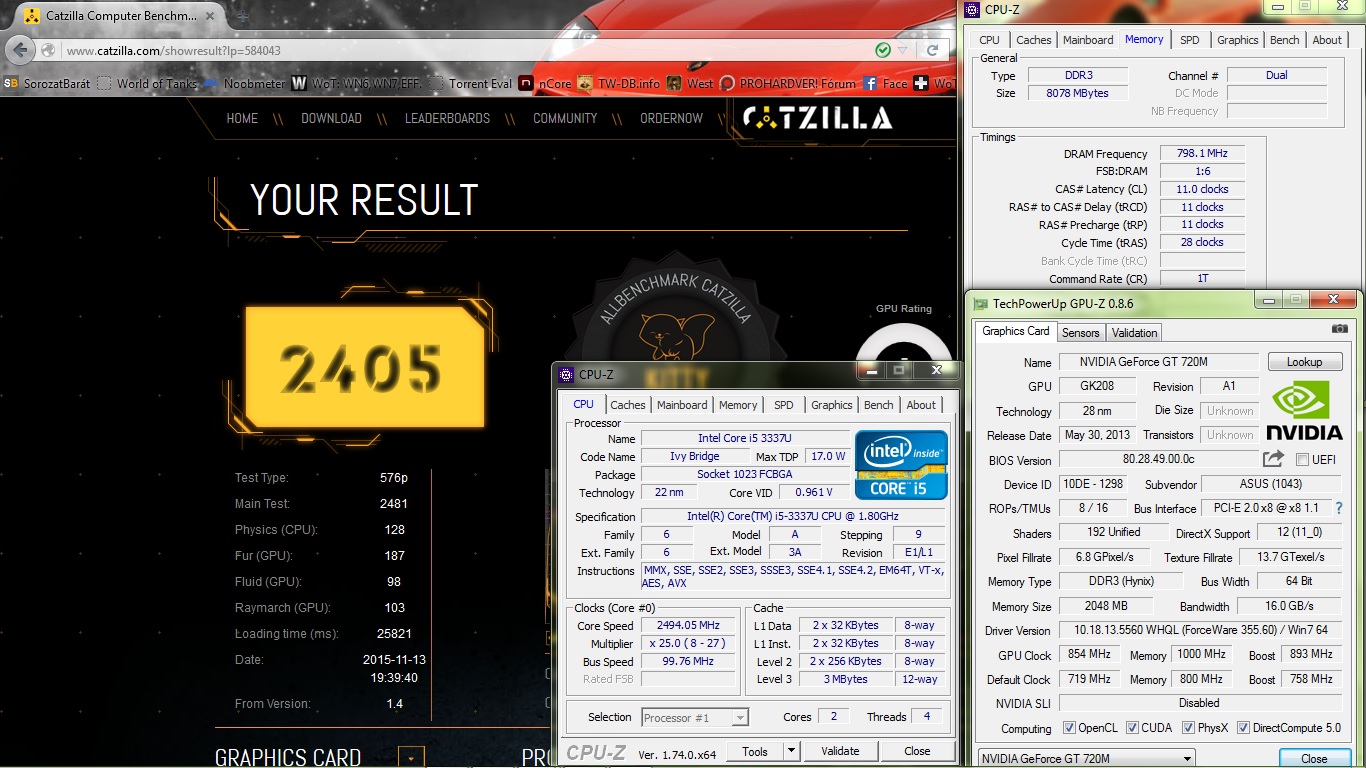This screenshot has height=768, width=1366.
Task: Click the DRAM Frequency value 798.1 MHz
Action: click(x=1202, y=154)
